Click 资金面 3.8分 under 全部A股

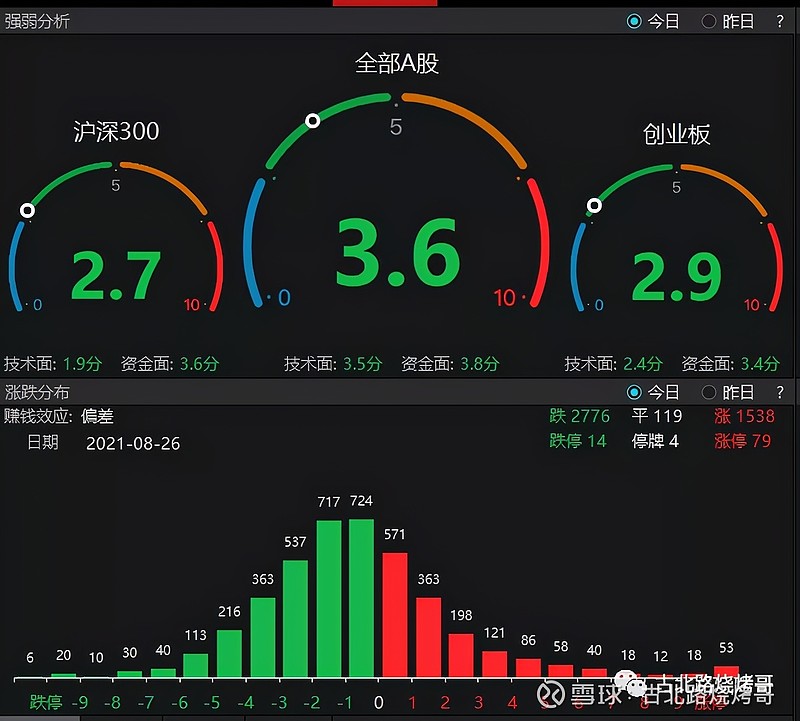coord(450,364)
